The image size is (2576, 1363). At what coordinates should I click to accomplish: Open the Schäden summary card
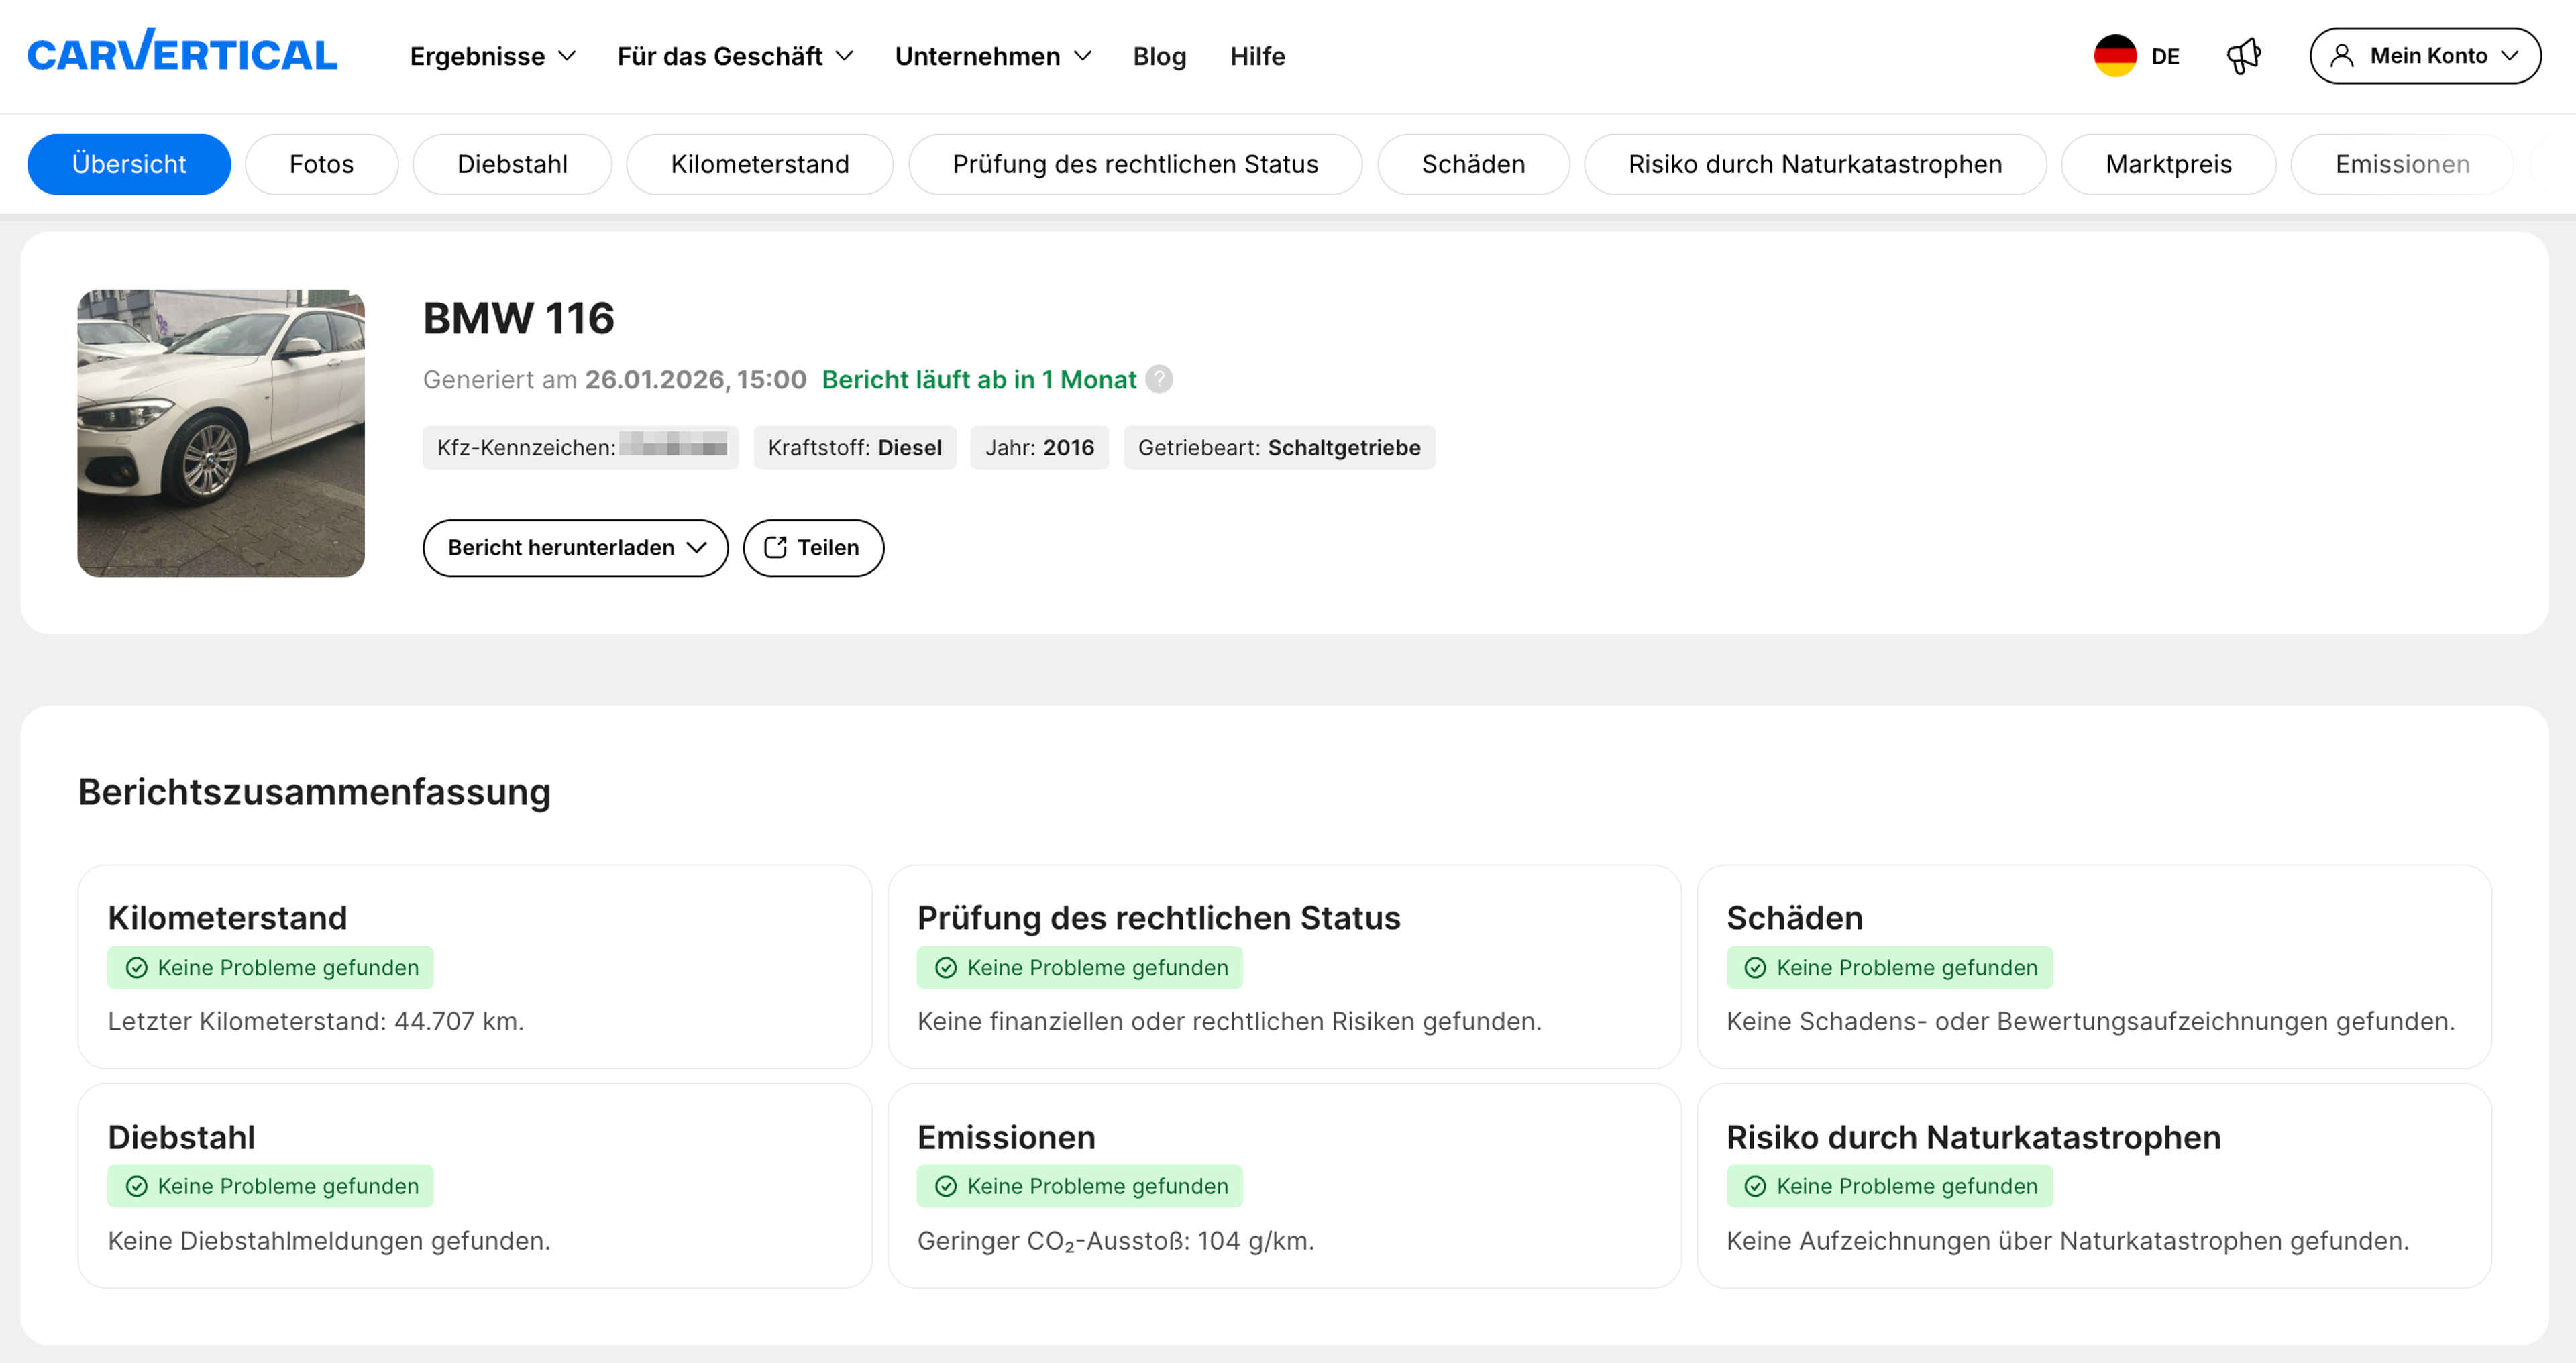pyautogui.click(x=2094, y=967)
